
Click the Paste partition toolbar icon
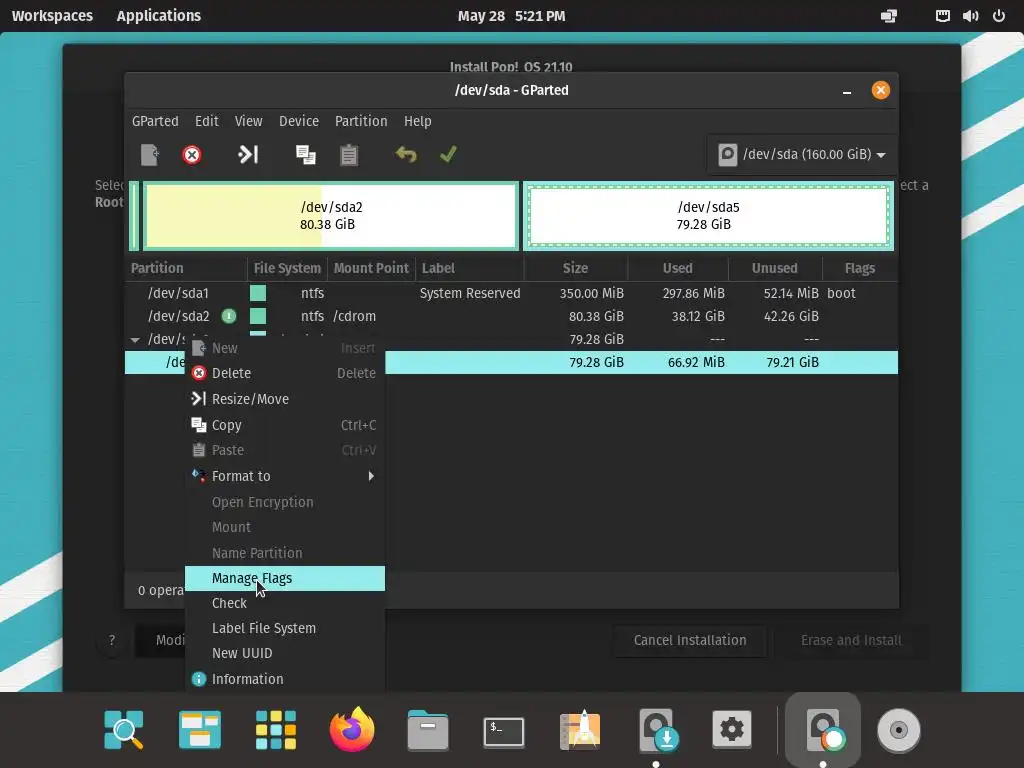(349, 155)
